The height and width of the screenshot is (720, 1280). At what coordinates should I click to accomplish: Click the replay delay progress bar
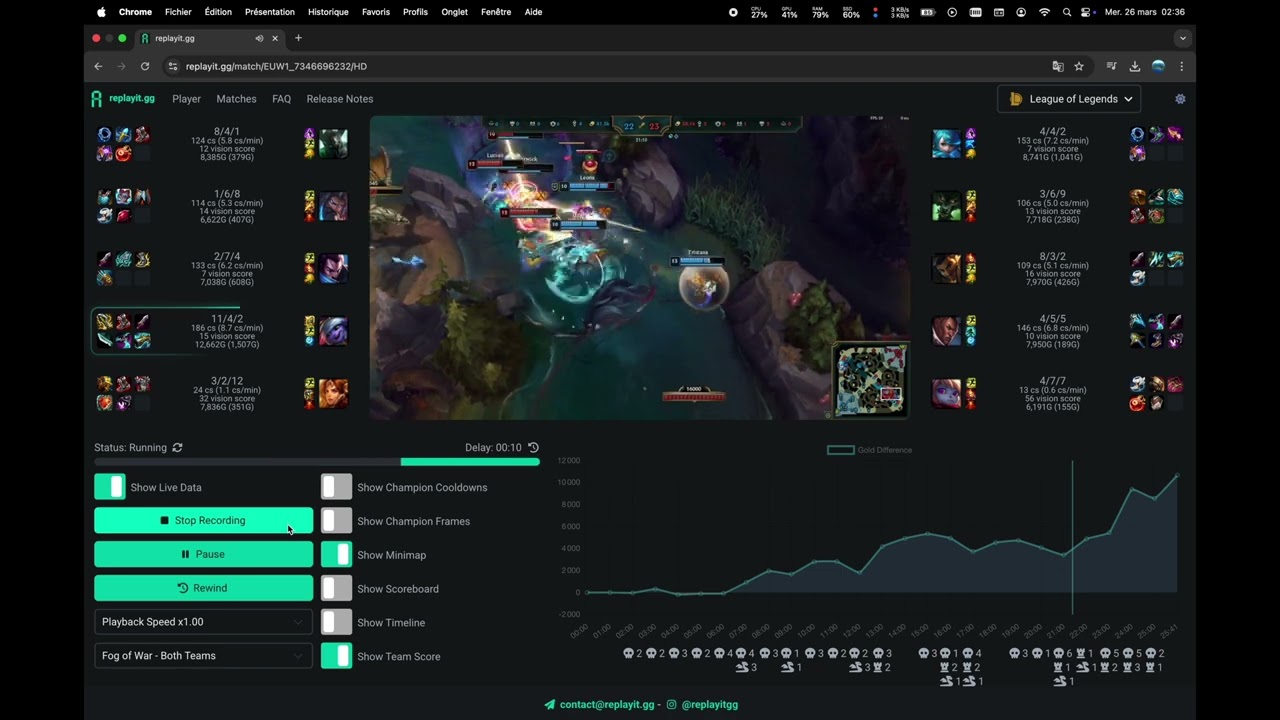pos(317,462)
